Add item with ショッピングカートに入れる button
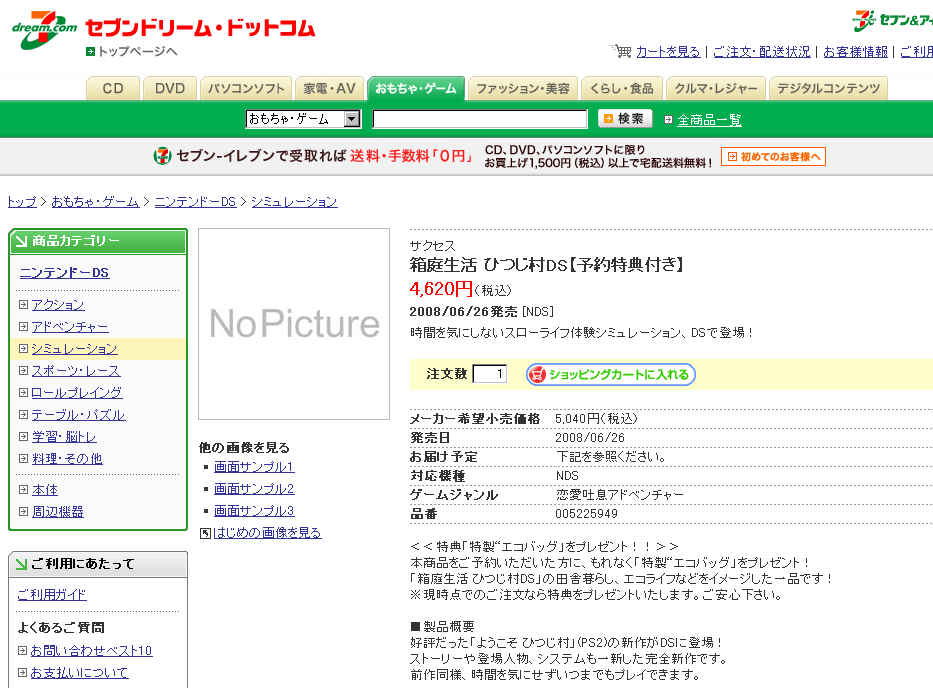The image size is (933, 688). [x=610, y=374]
